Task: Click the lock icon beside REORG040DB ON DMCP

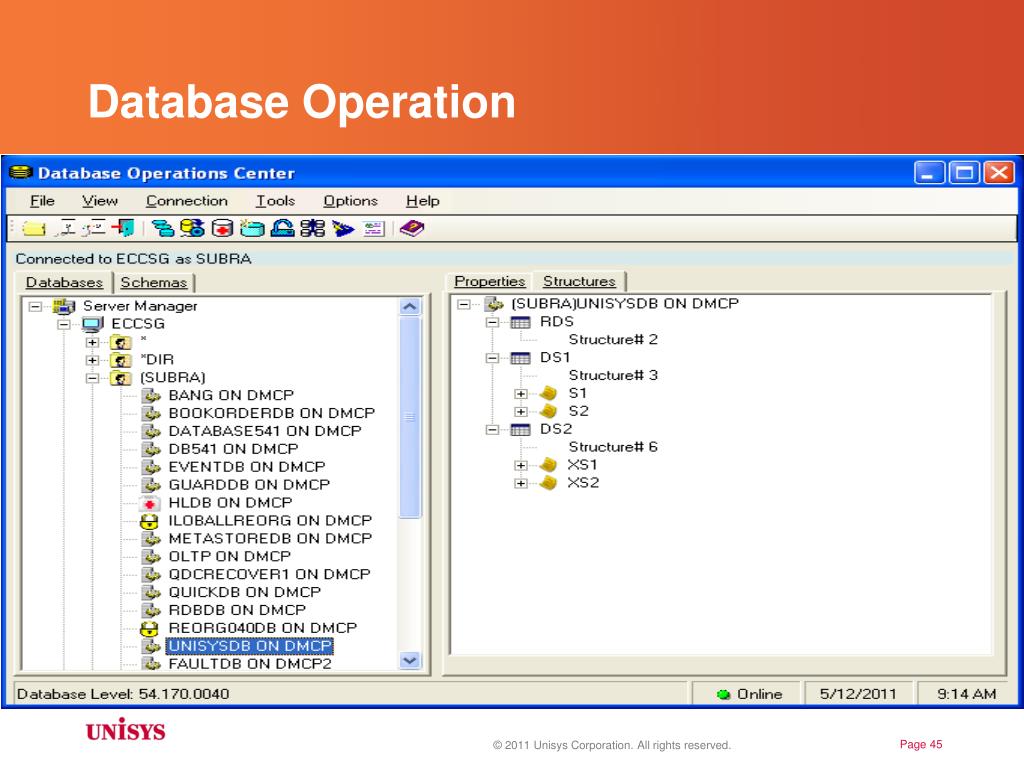Action: [x=150, y=628]
